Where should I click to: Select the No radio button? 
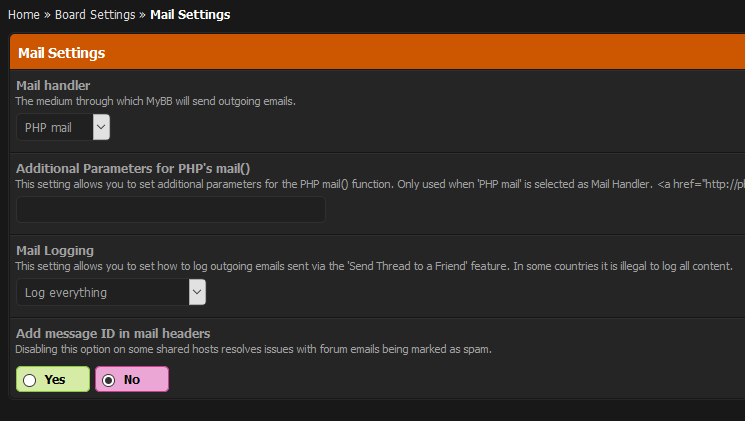coord(109,380)
